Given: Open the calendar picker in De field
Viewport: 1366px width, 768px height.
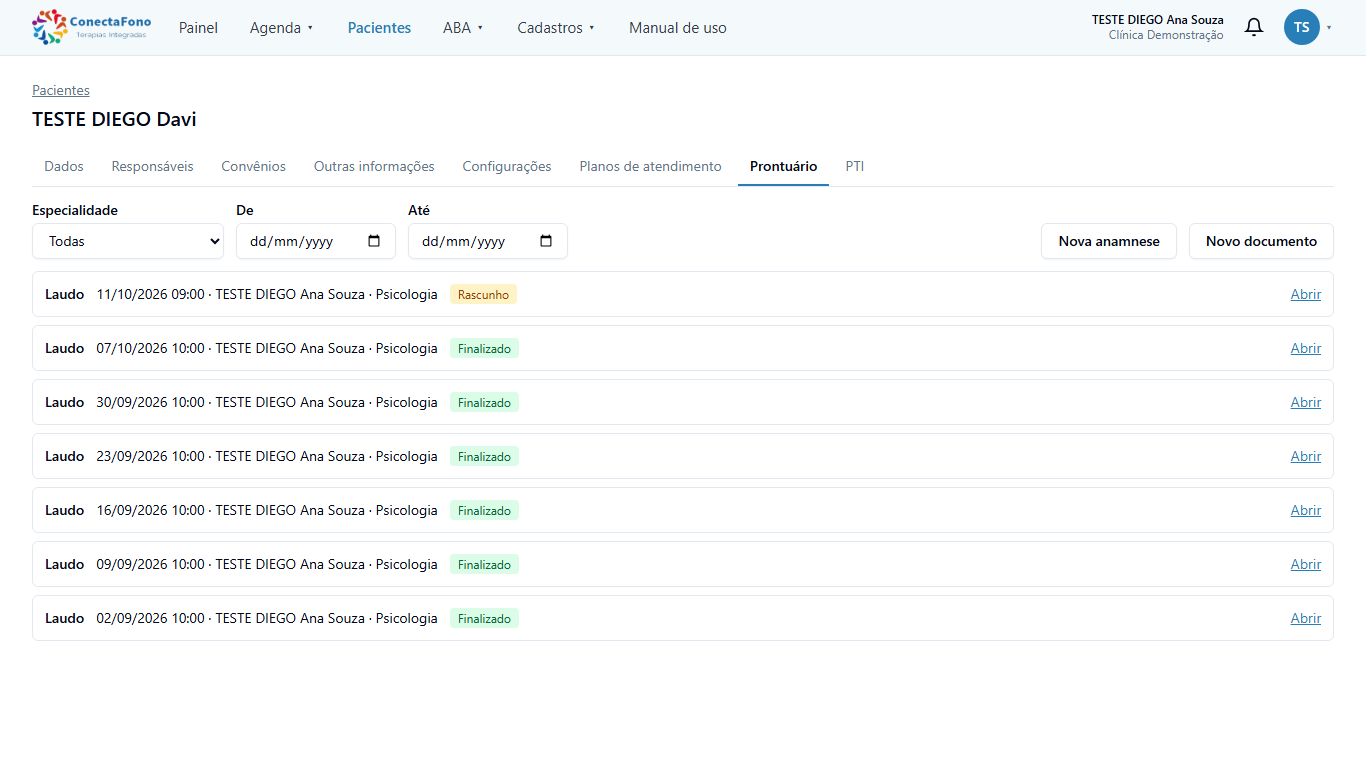Looking at the screenshot, I should pyautogui.click(x=375, y=241).
